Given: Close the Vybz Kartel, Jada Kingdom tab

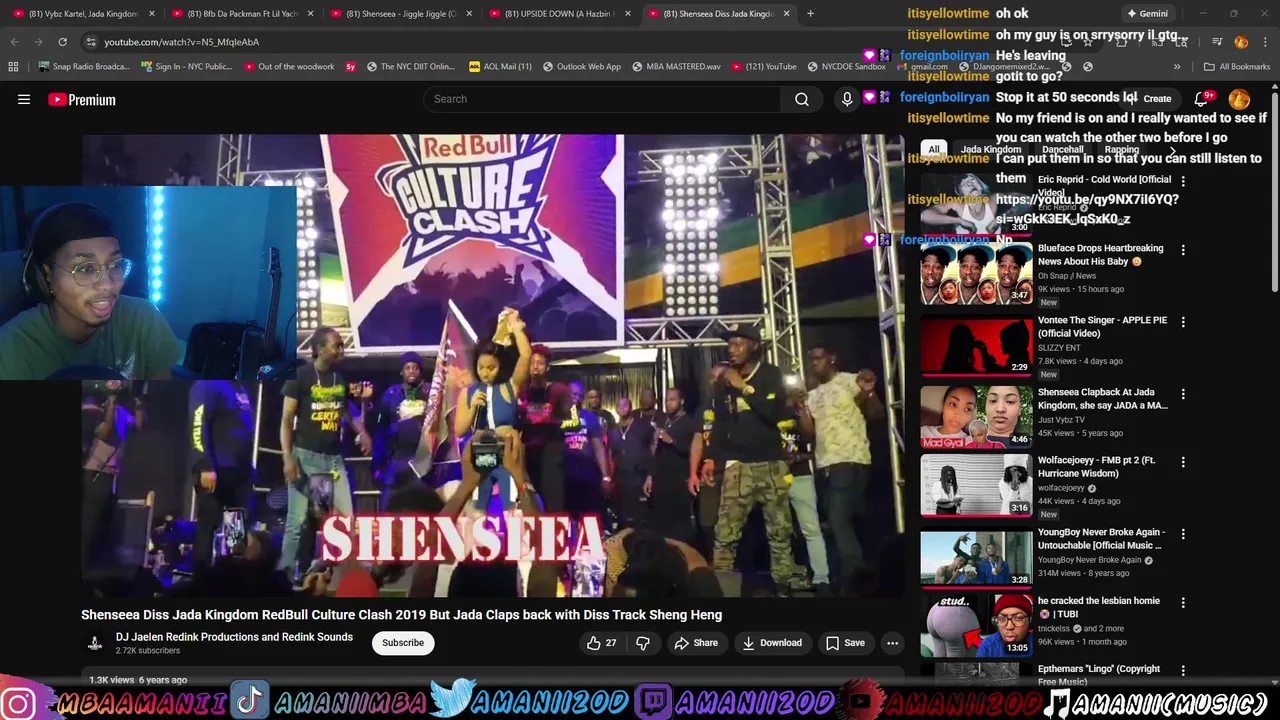Looking at the screenshot, I should point(152,14).
